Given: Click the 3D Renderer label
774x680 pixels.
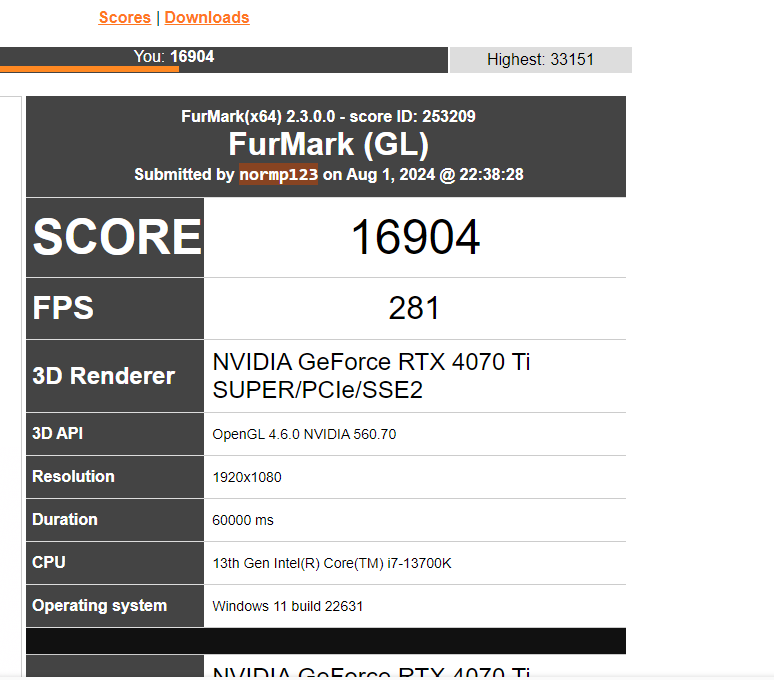Looking at the screenshot, I should coord(104,376).
